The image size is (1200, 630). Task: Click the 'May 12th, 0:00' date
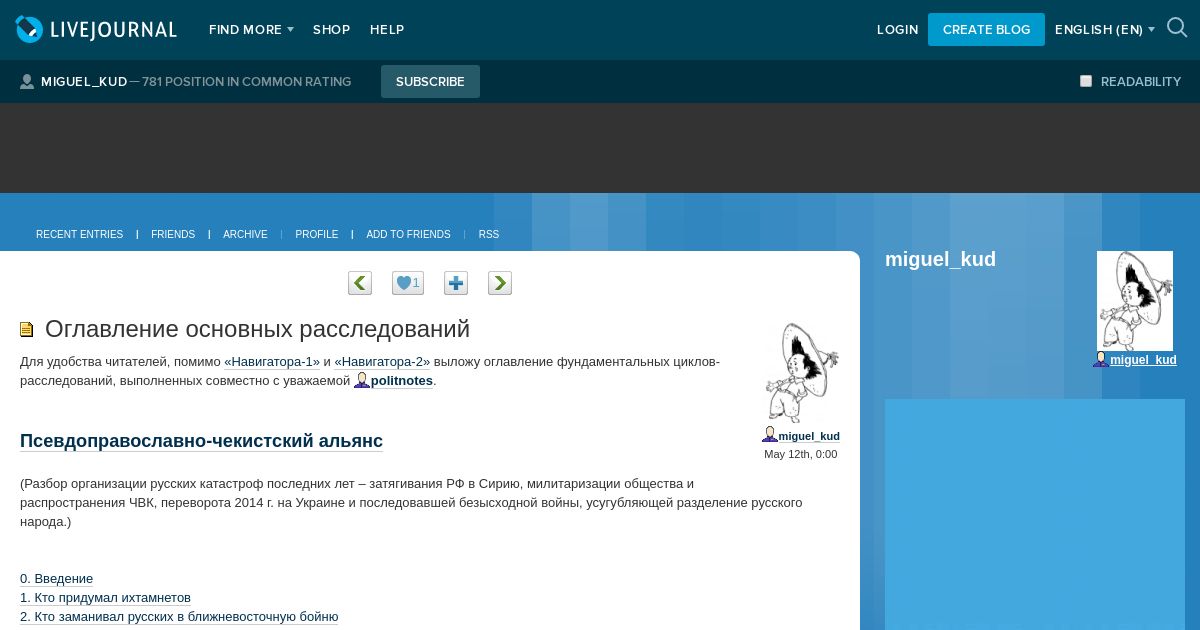(x=801, y=454)
